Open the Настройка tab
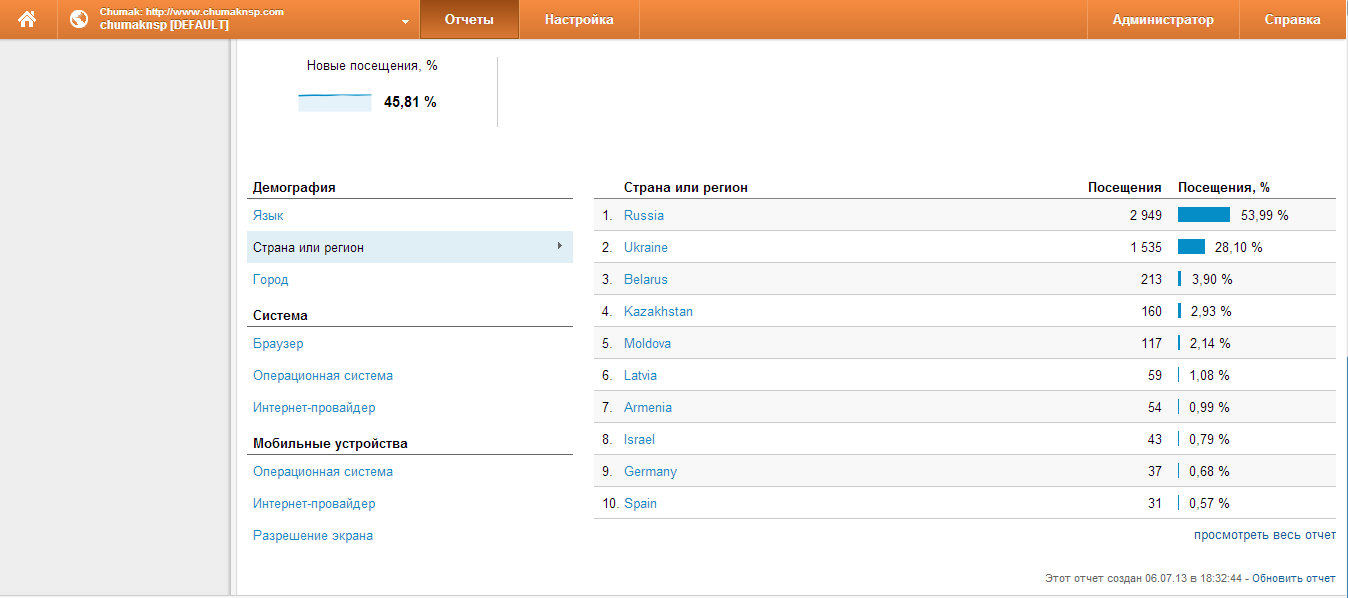 click(x=579, y=19)
